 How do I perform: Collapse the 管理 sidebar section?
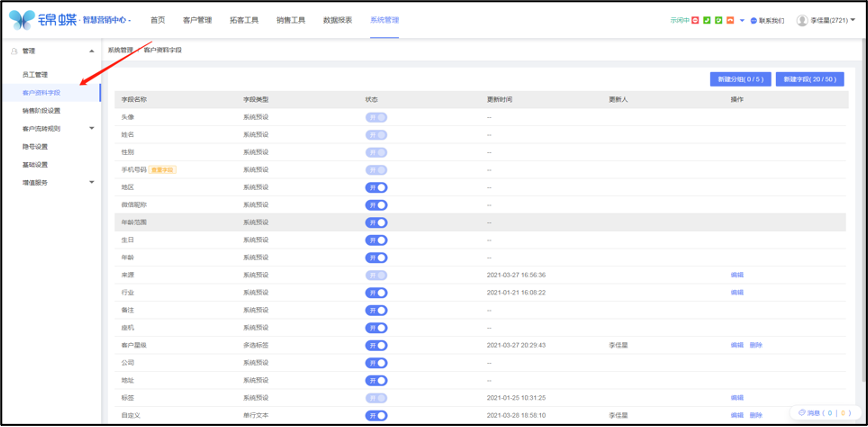[91, 51]
